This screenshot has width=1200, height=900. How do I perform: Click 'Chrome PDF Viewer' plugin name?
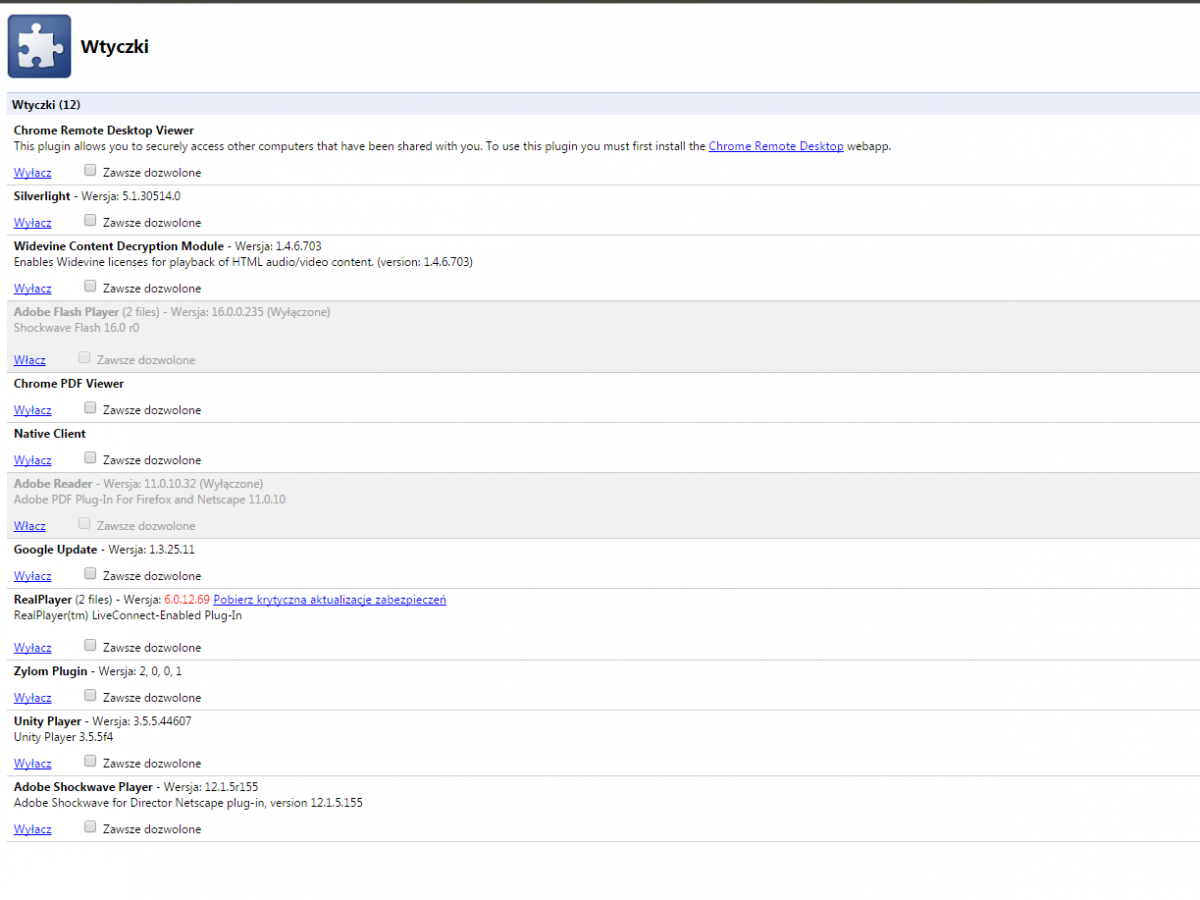pyautogui.click(x=69, y=384)
